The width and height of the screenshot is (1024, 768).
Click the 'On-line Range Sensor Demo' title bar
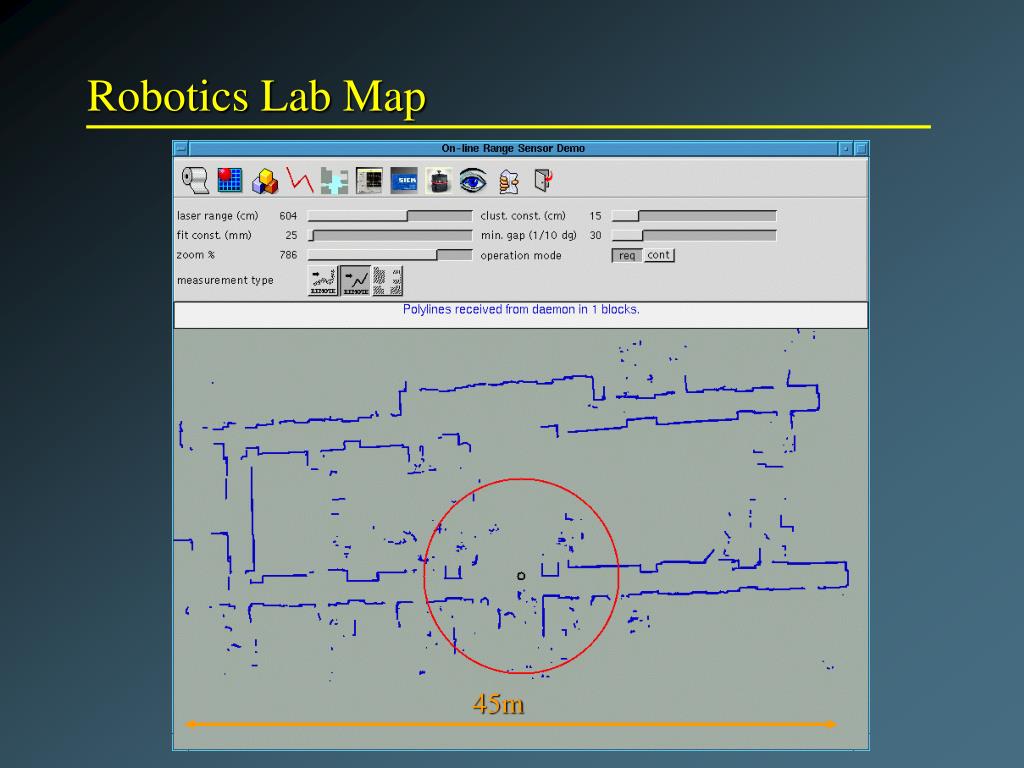[x=513, y=148]
